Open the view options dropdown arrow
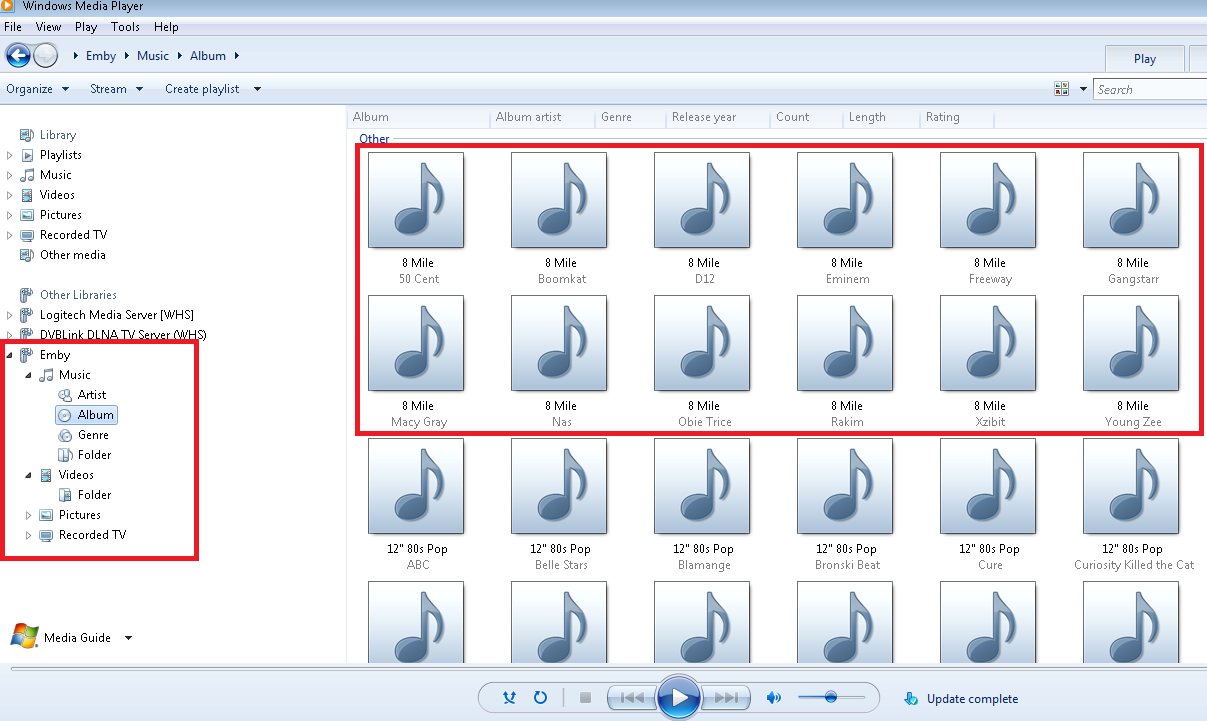 click(1083, 89)
